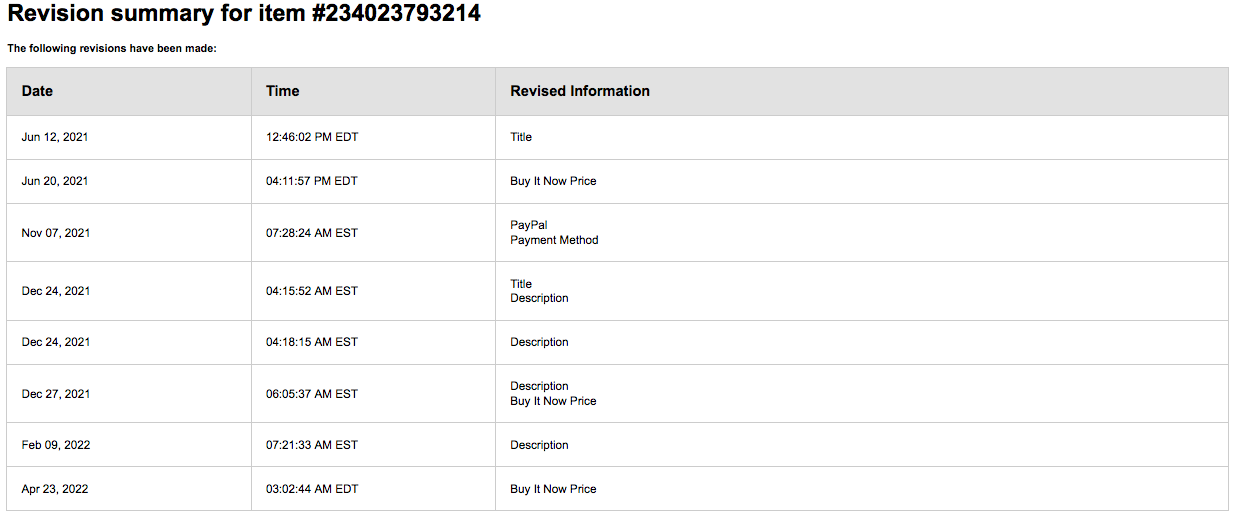
Task: Click Buy It Now Price for Dec 27
Action: [553, 401]
